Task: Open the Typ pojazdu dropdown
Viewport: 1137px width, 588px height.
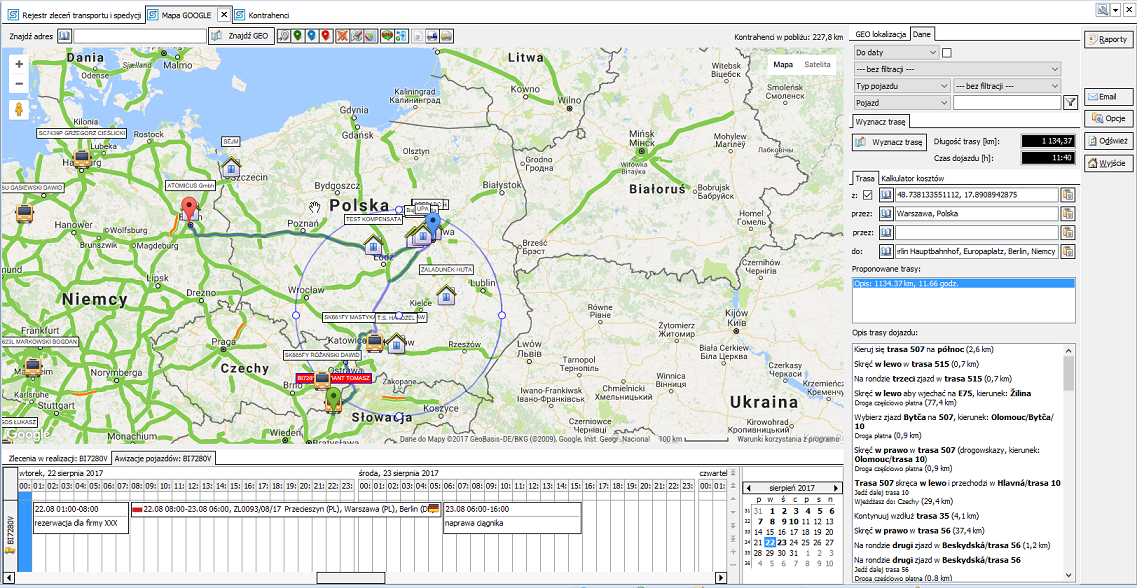Action: pyautogui.click(x=901, y=86)
